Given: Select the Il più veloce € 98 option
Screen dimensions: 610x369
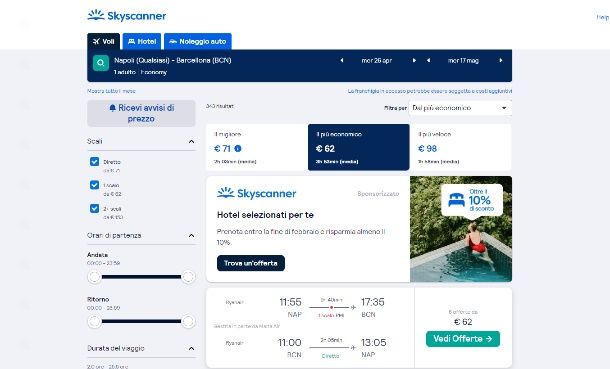Looking at the screenshot, I should point(460,147).
